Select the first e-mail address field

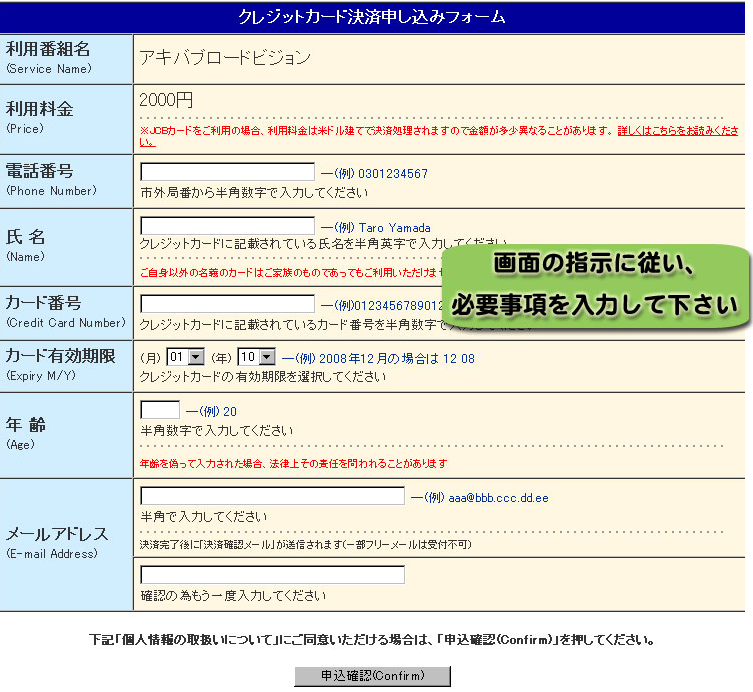tap(272, 496)
